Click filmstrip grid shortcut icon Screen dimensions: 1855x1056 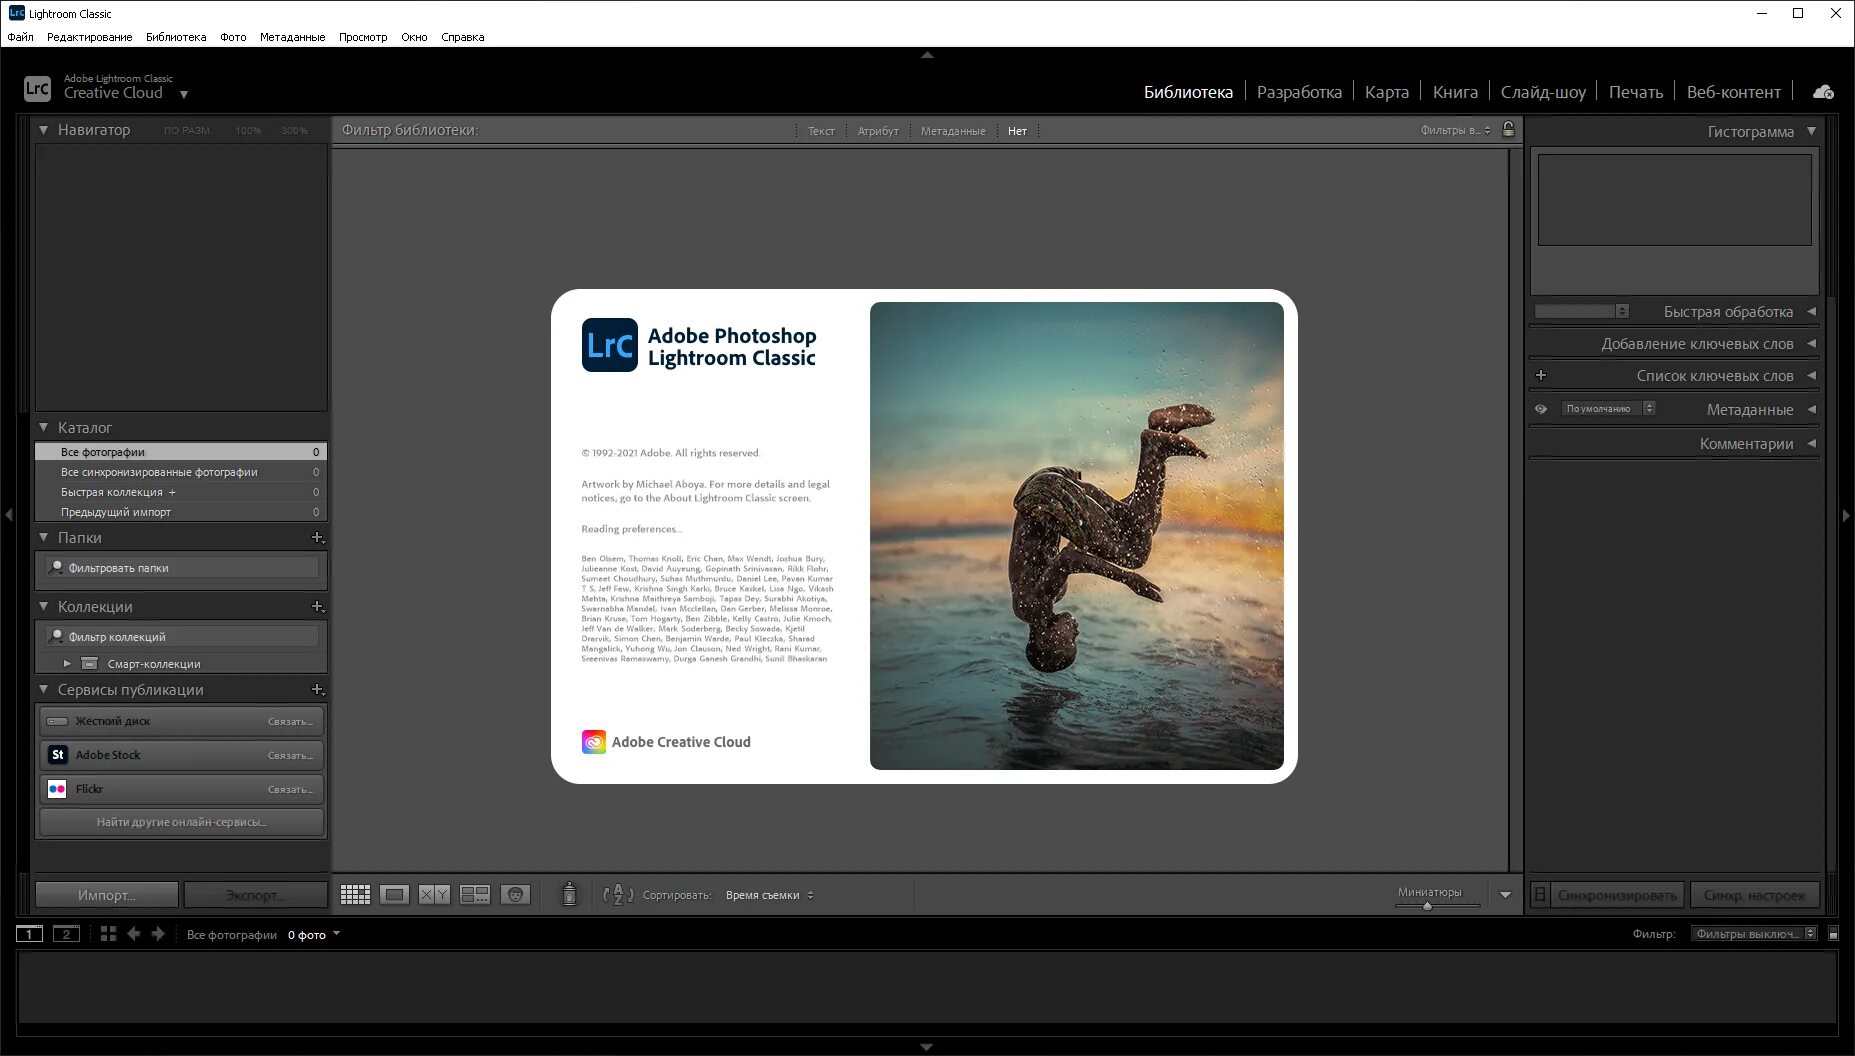tap(108, 934)
